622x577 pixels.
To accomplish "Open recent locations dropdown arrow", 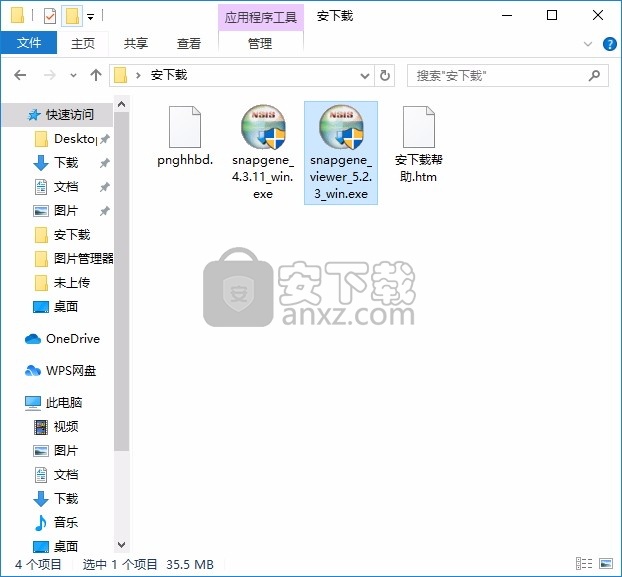I will point(73,75).
